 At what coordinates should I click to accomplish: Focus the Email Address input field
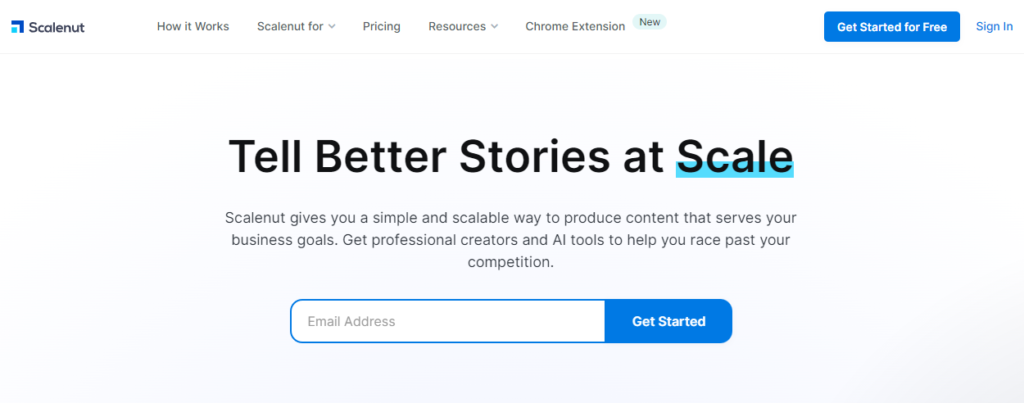(448, 321)
